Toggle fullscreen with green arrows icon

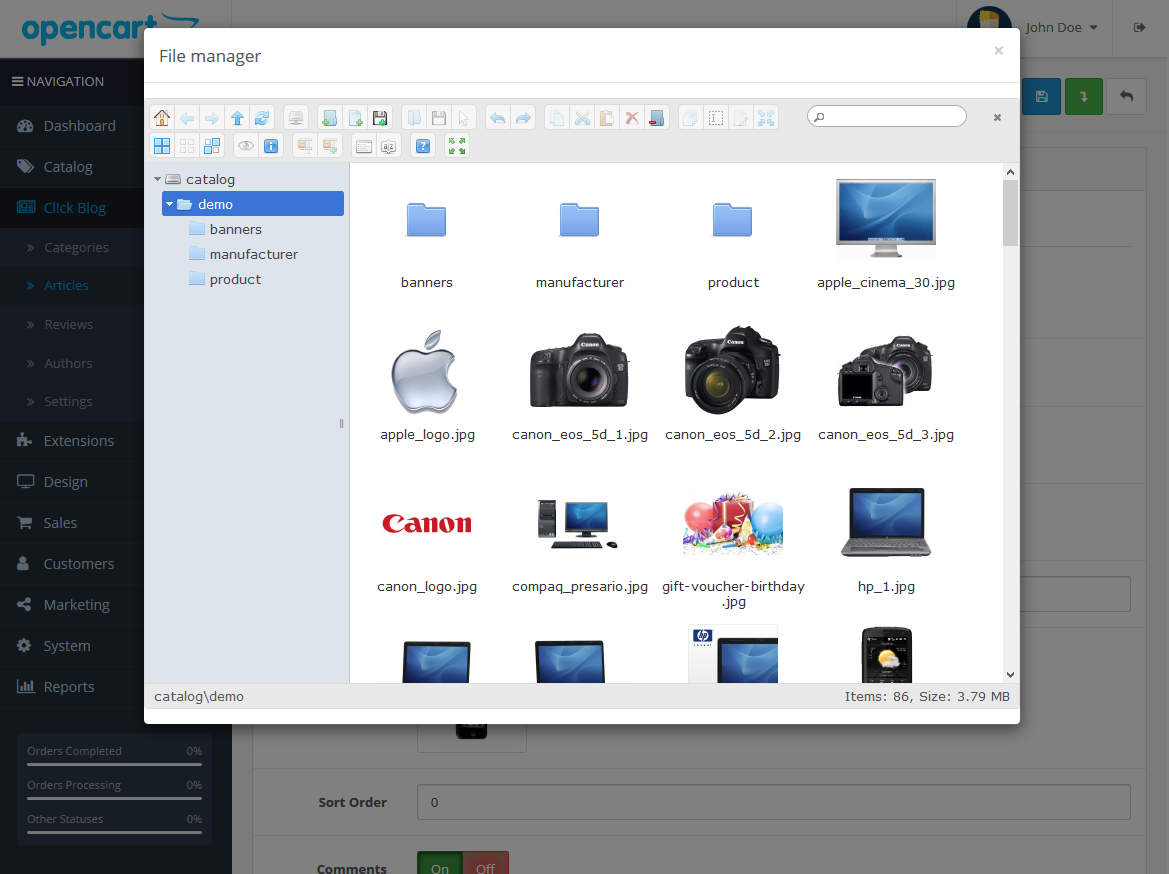457,146
